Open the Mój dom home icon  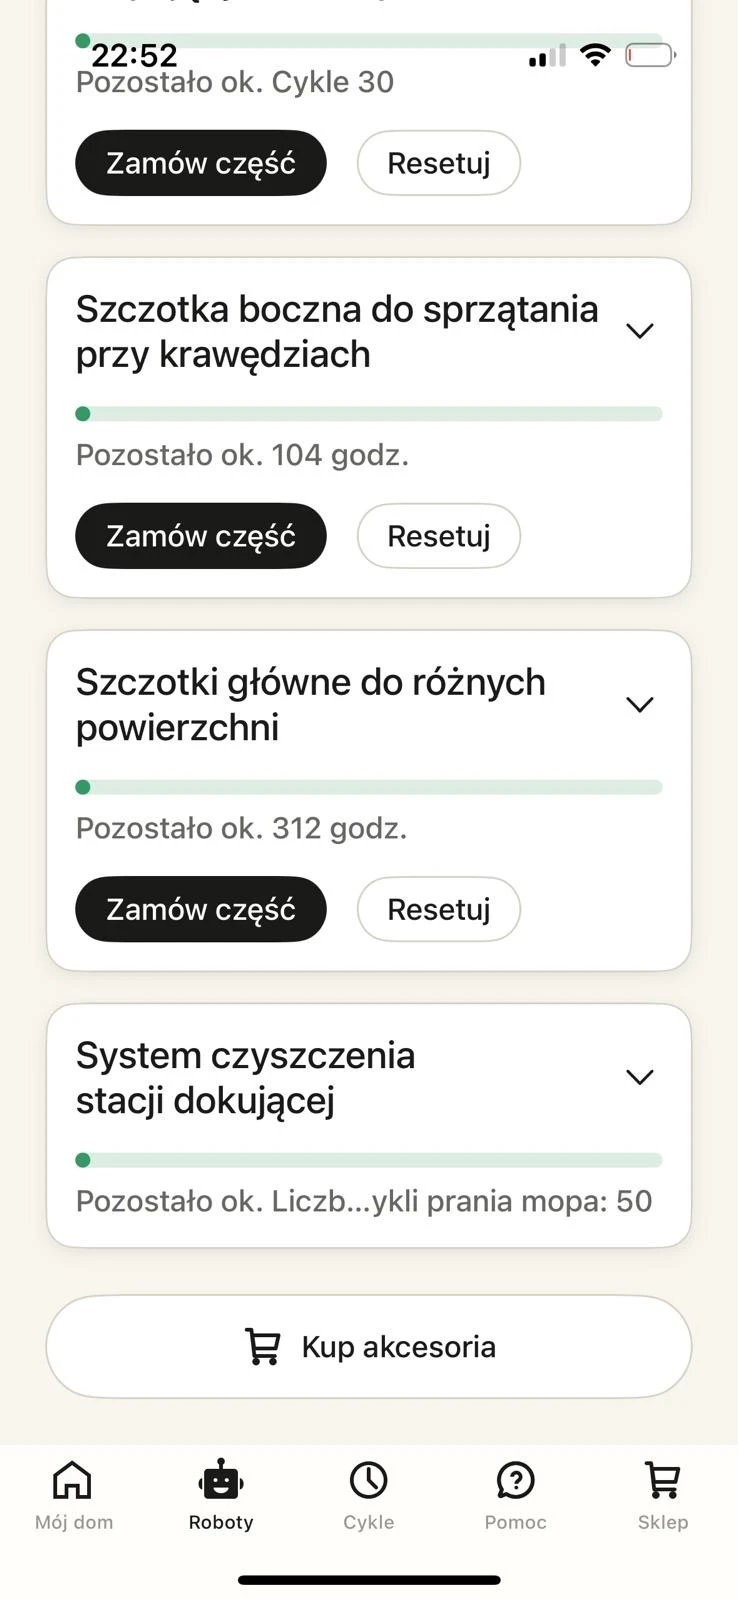coord(72,1480)
